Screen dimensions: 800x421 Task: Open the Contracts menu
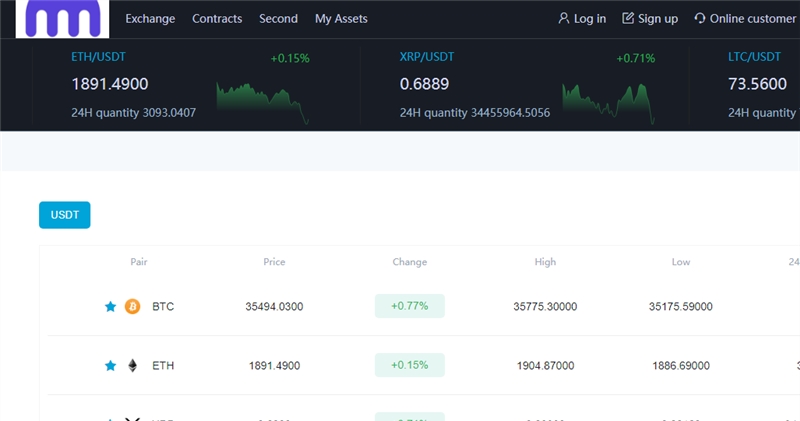(x=217, y=18)
